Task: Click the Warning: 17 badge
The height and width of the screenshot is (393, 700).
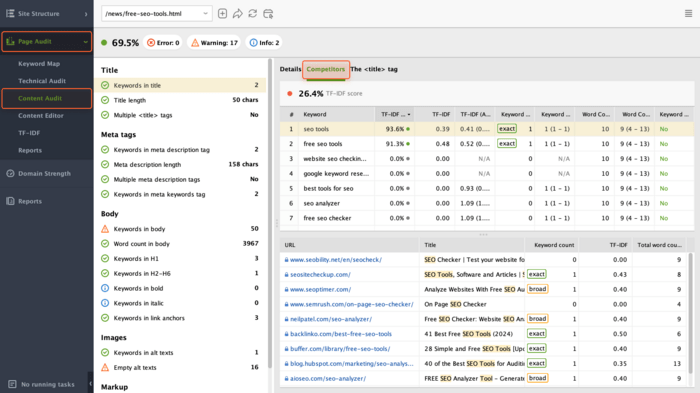Action: tap(214, 42)
